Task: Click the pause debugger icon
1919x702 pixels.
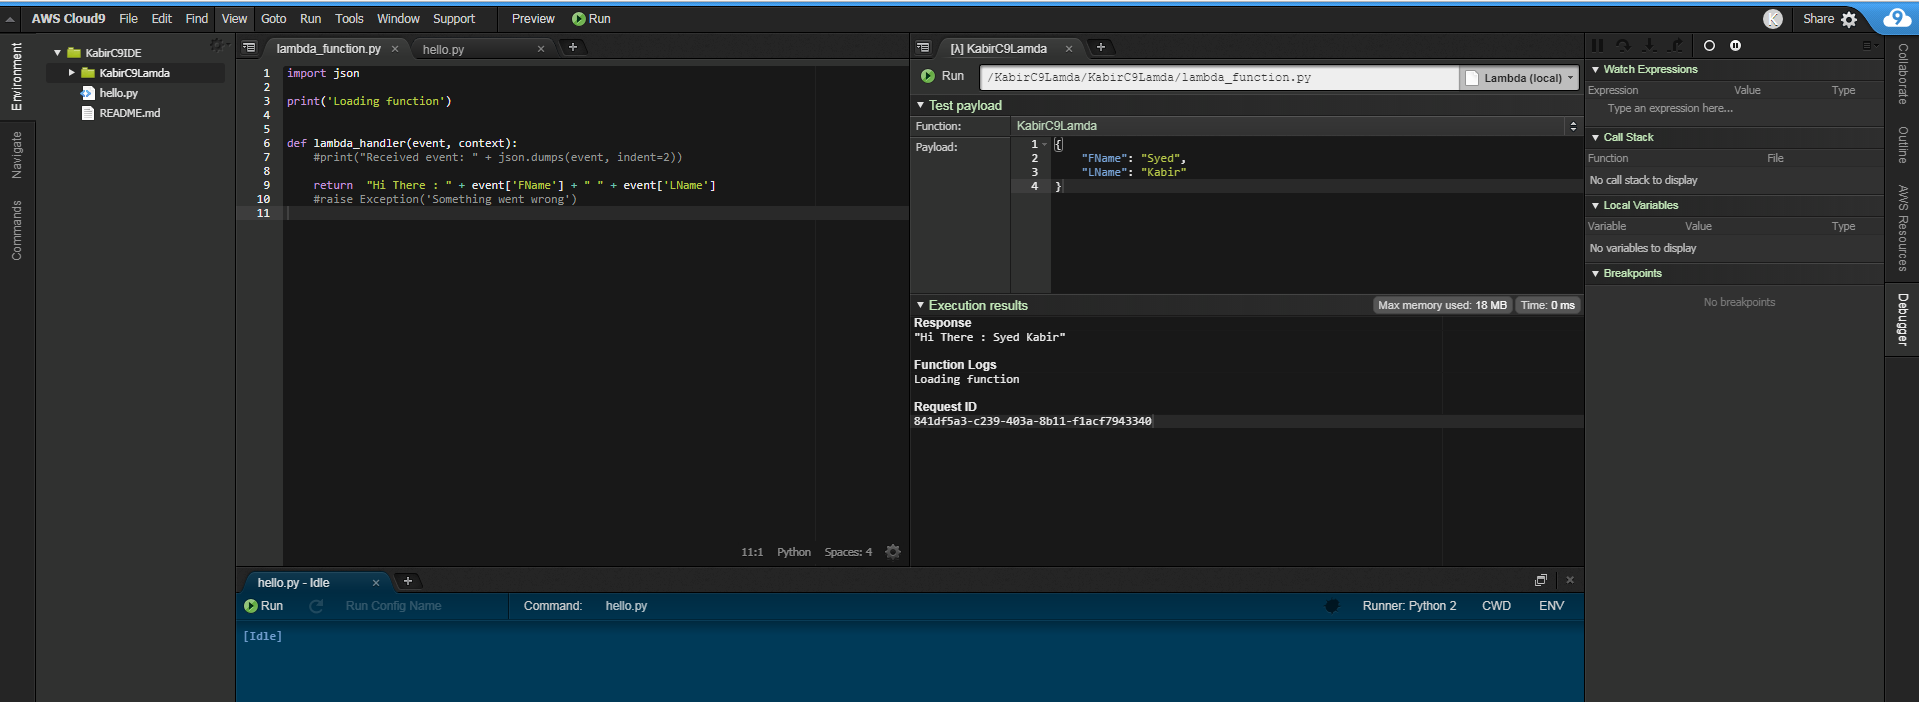Action: click(1597, 46)
